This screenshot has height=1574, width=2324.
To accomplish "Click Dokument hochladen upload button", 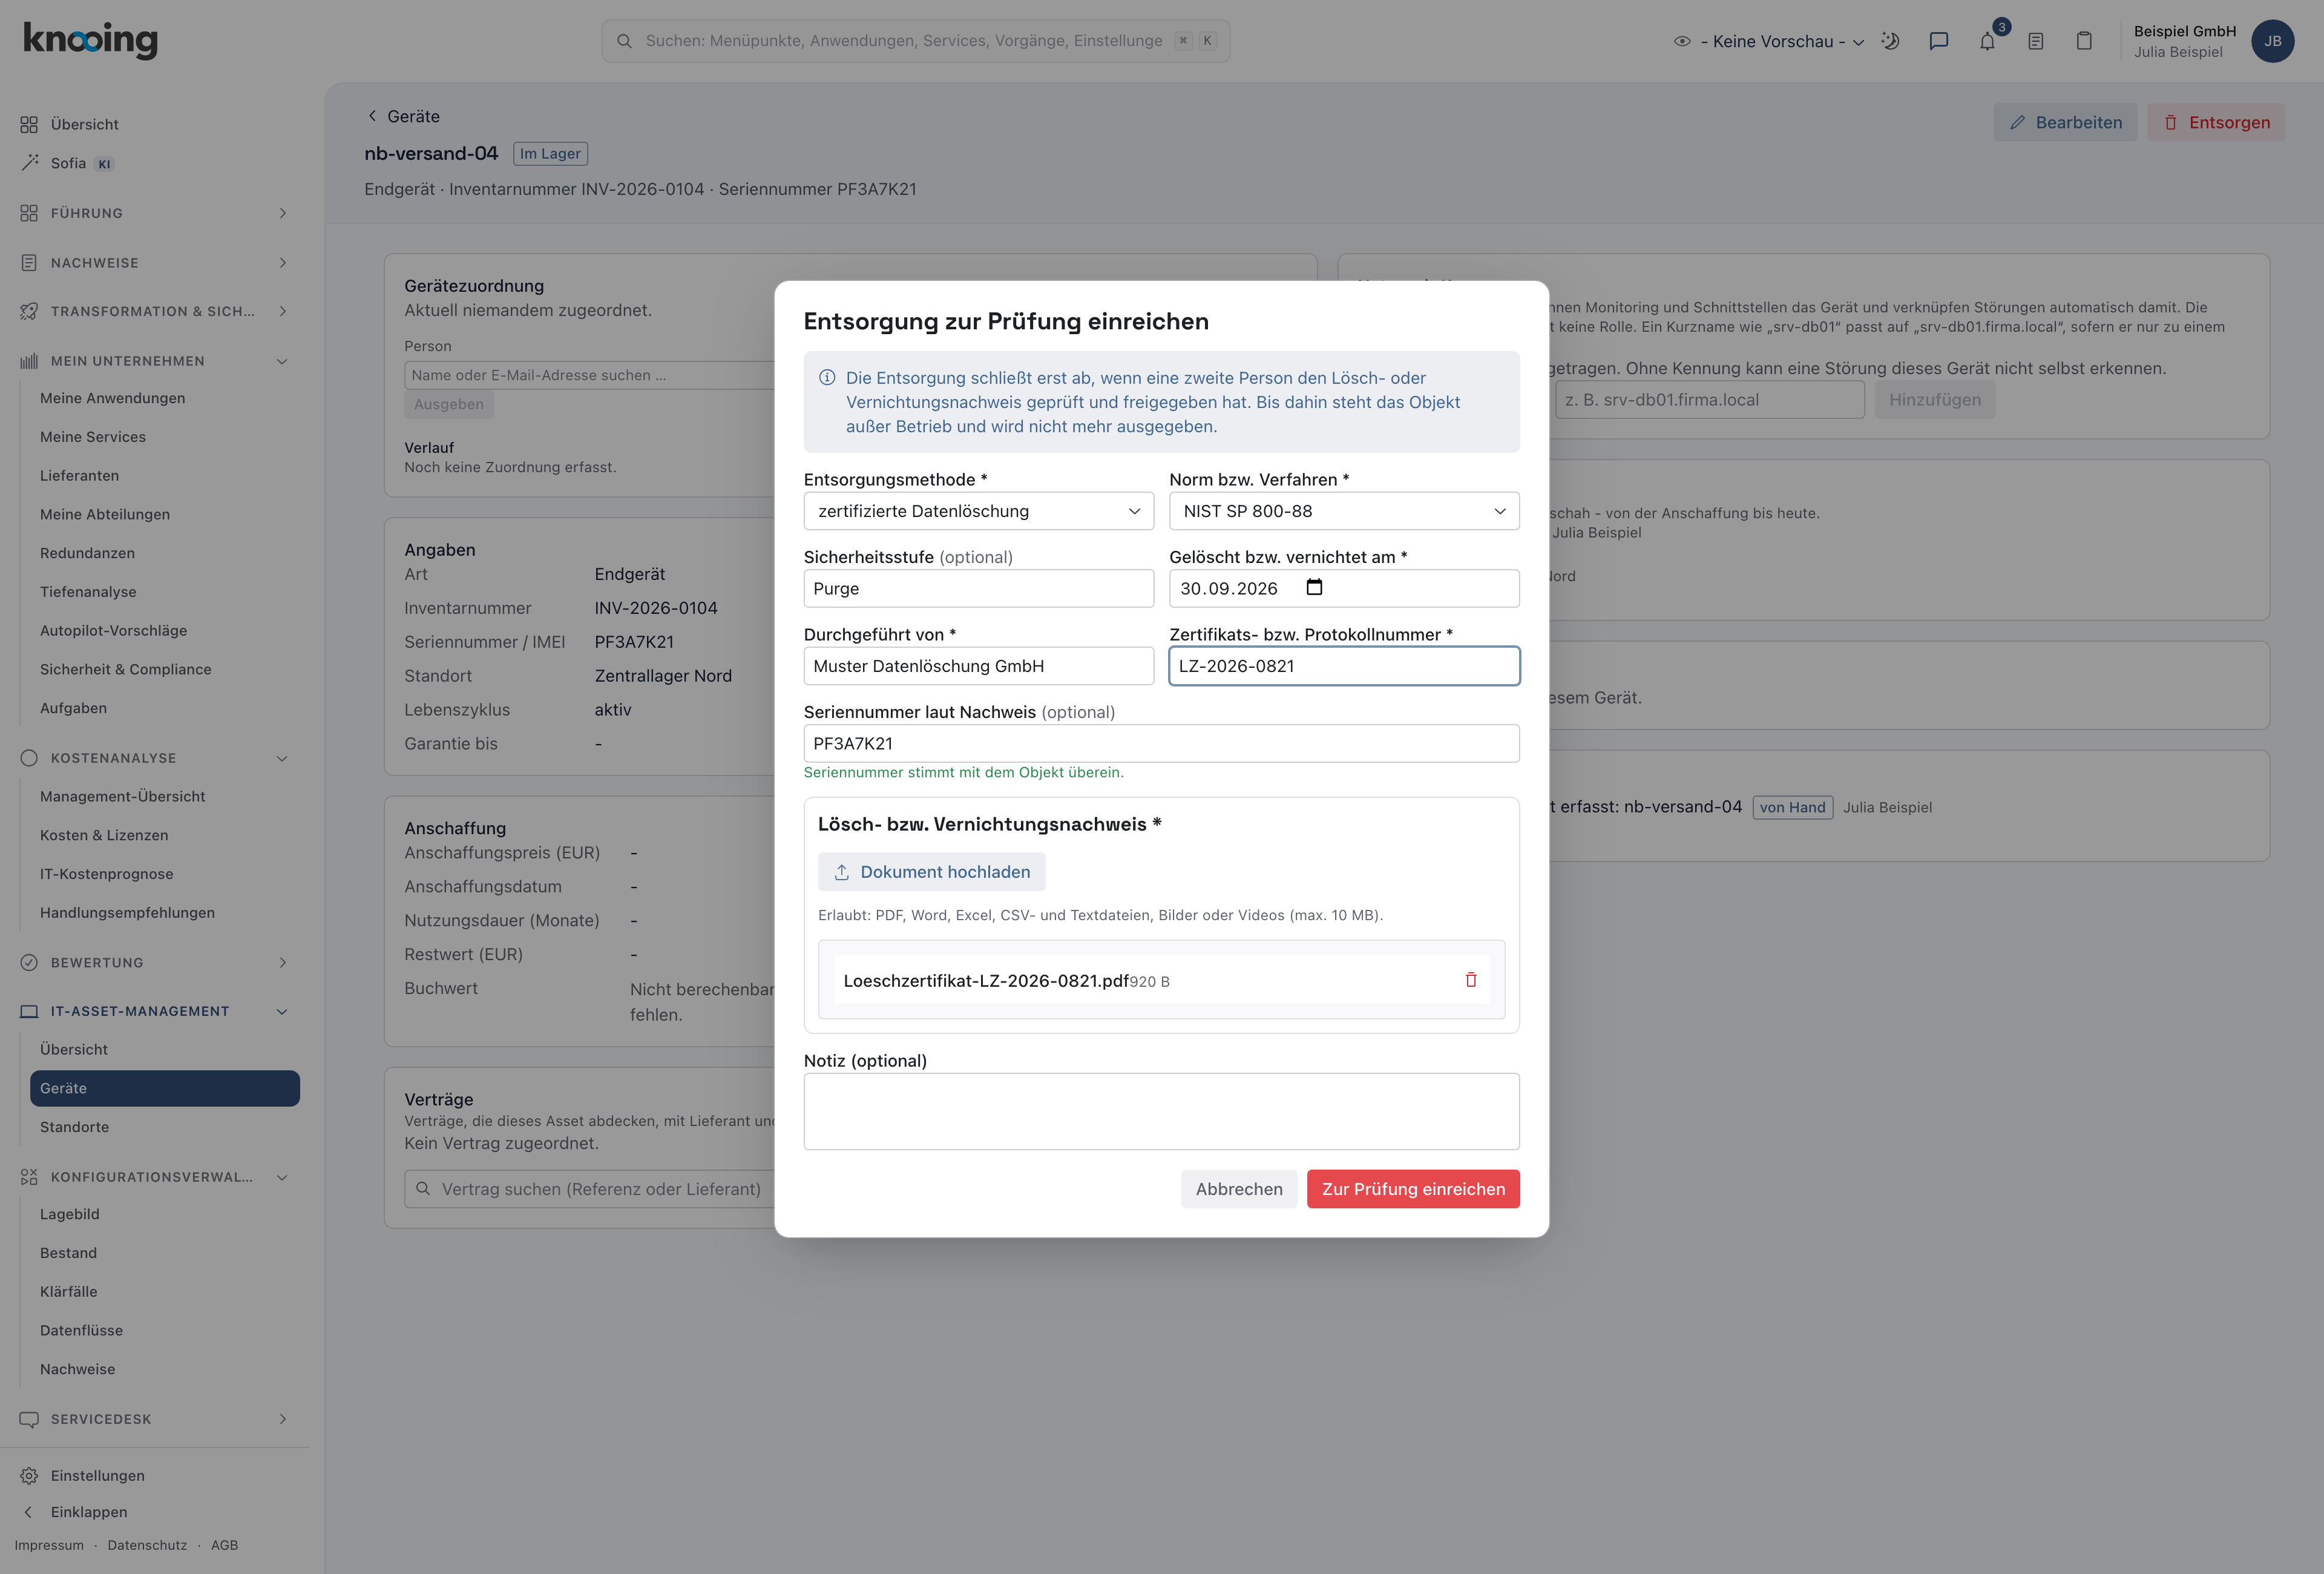I will click(x=931, y=871).
